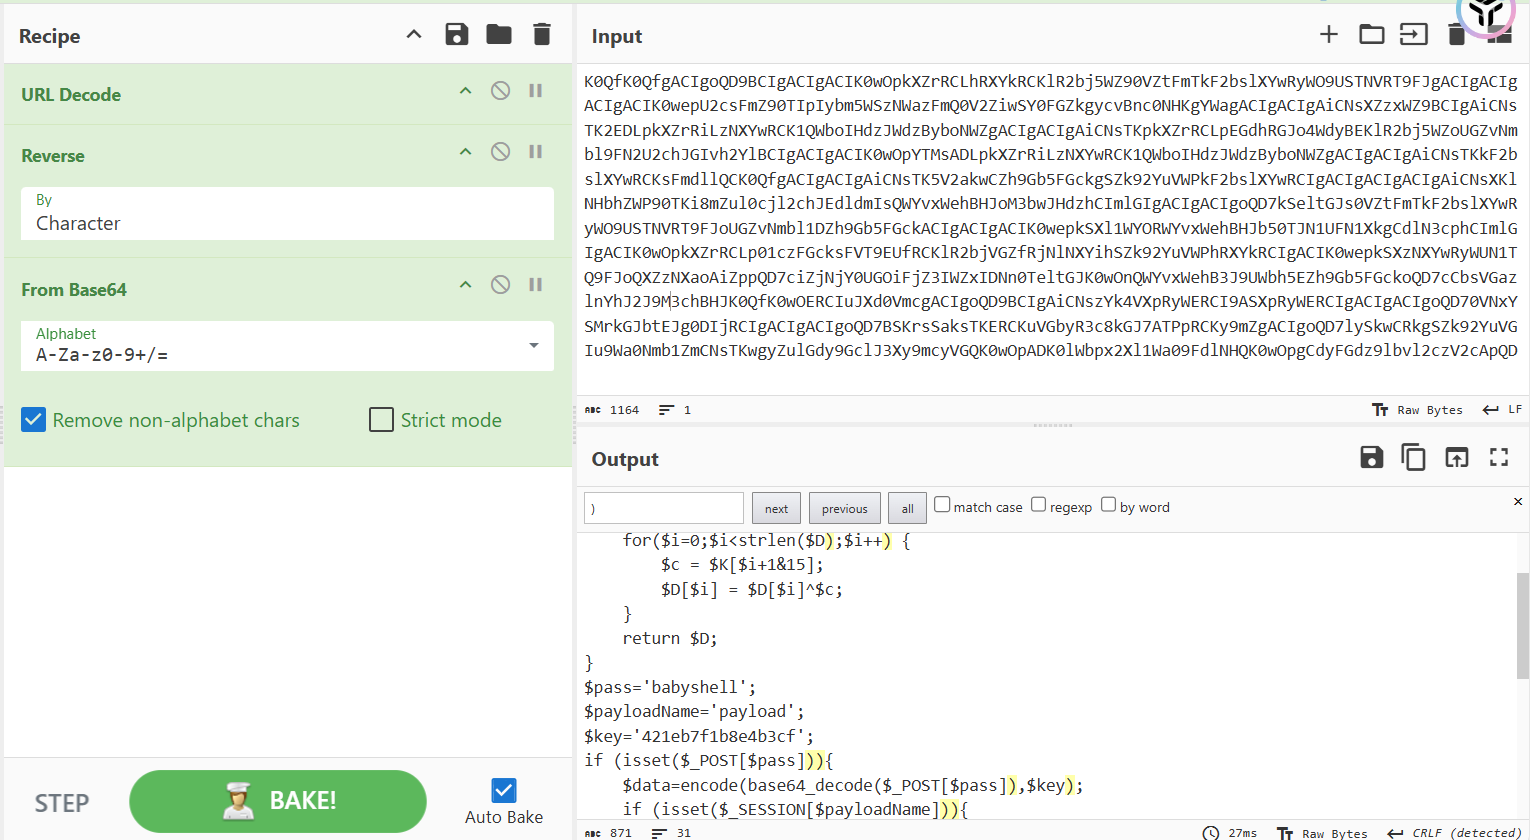The image size is (1530, 840).
Task: Find next search match
Action: point(777,508)
